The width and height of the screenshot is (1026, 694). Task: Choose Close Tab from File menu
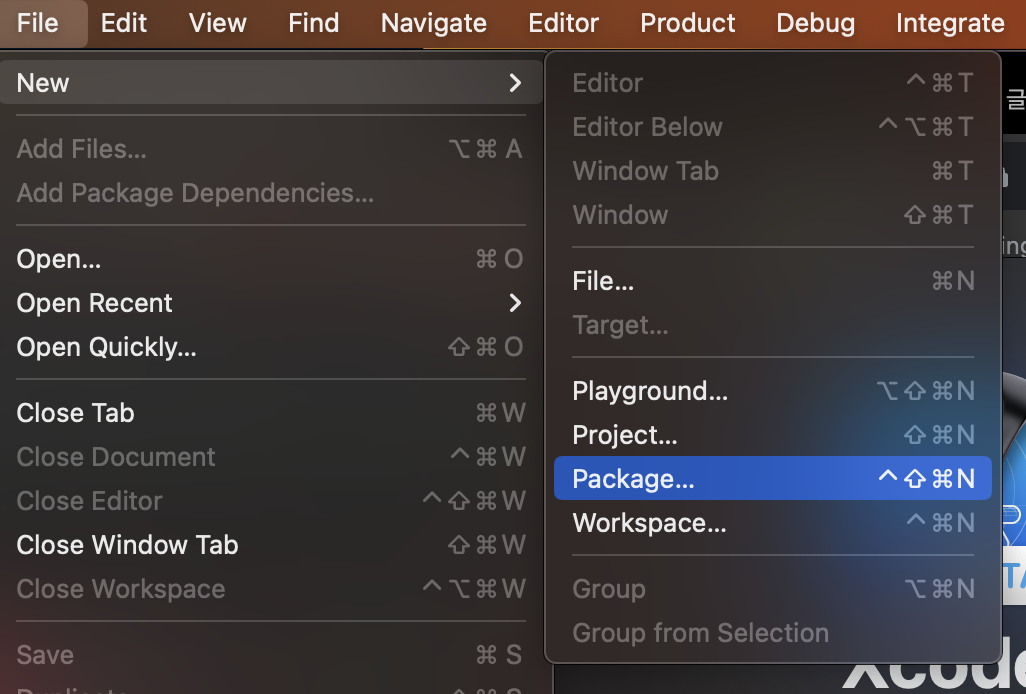tap(76, 413)
